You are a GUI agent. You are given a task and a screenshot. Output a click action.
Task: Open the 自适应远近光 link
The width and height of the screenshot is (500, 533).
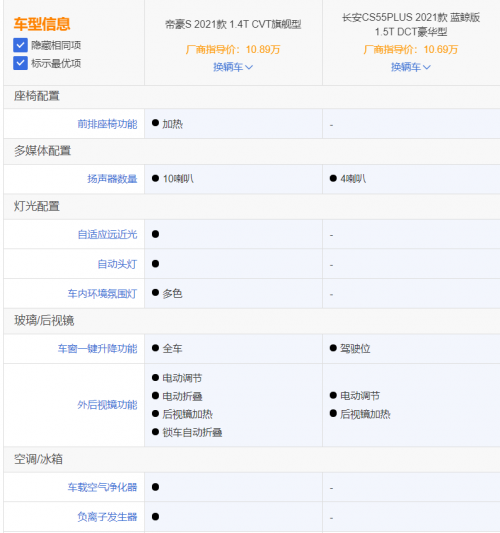[x=107, y=234]
